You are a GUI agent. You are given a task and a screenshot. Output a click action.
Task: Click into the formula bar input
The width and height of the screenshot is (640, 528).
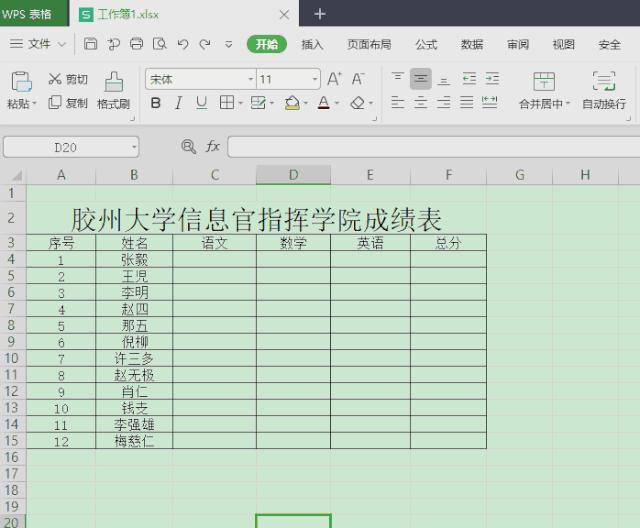[433, 146]
